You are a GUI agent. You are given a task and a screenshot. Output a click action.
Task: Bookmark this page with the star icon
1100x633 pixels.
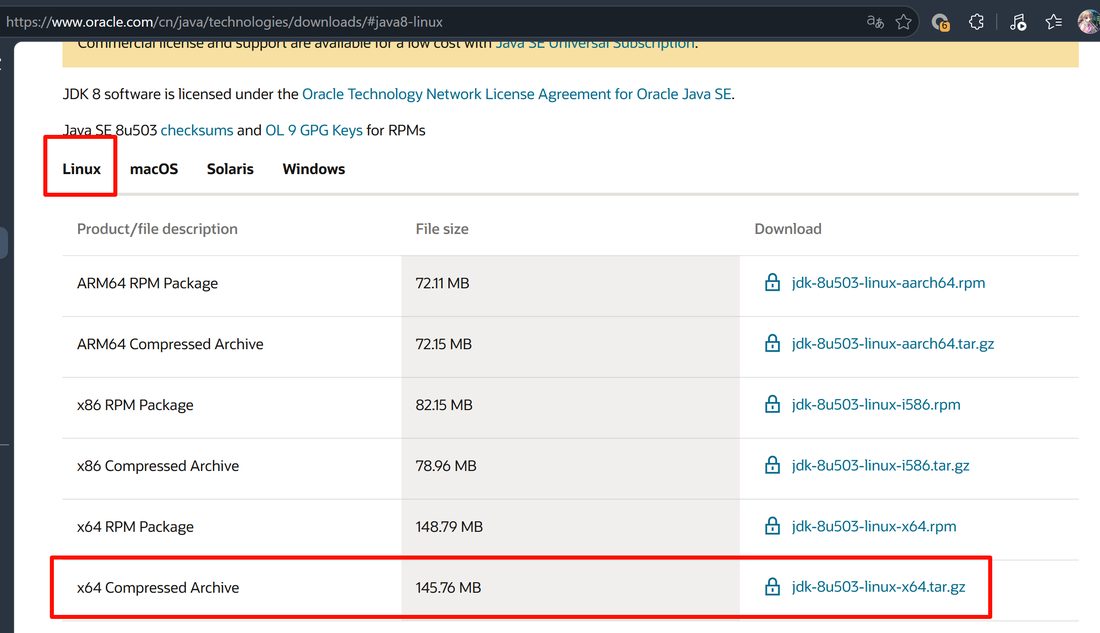coord(904,22)
